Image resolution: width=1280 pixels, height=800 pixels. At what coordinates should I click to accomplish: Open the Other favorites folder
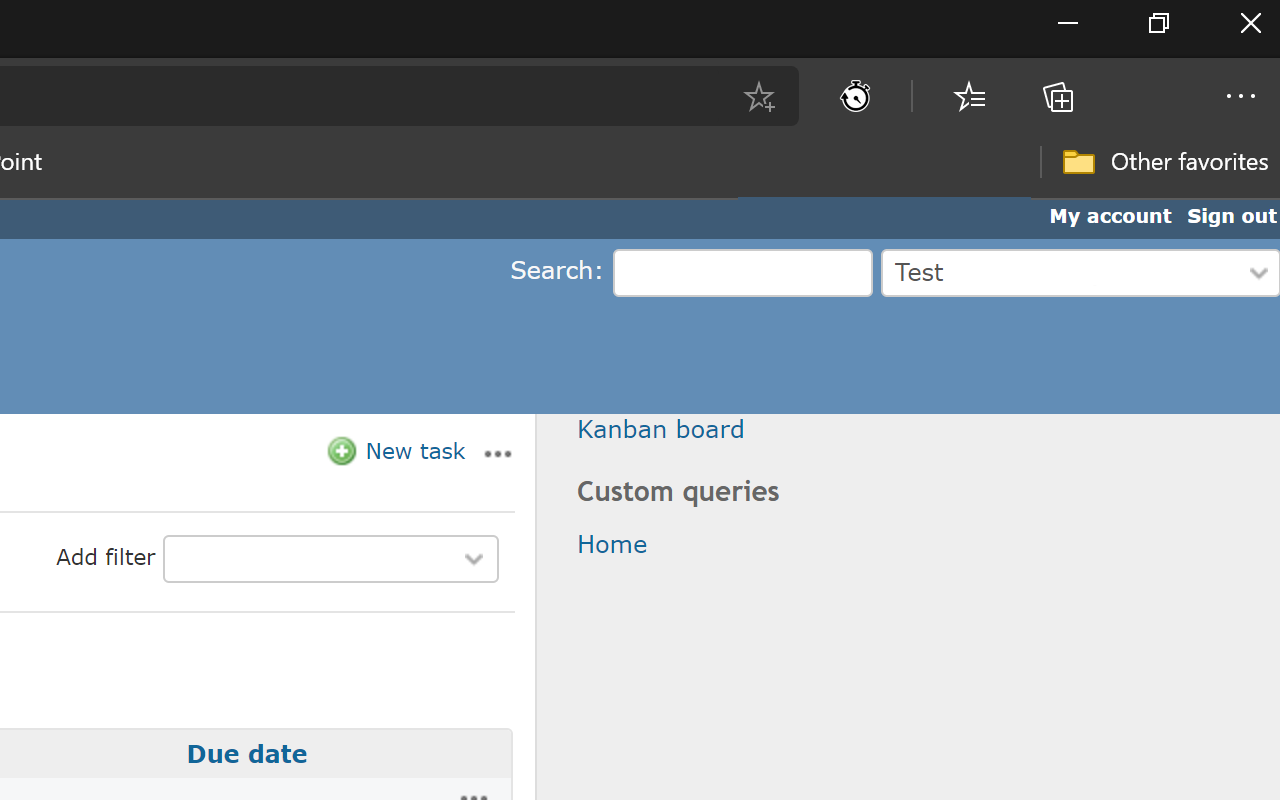coord(1165,162)
